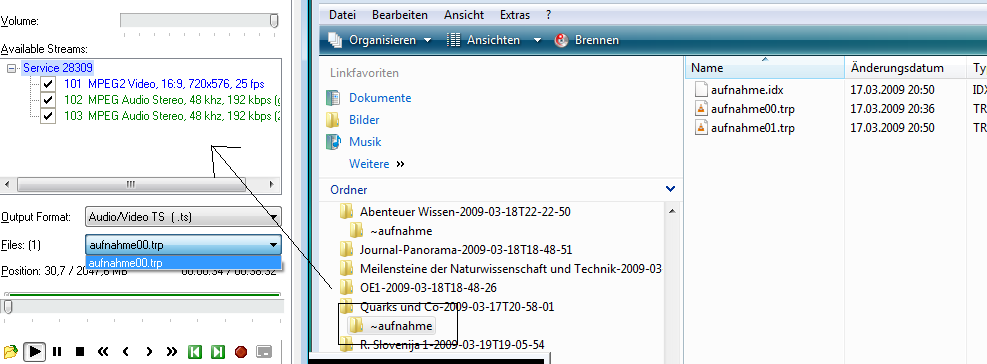Jump to next marker green icon
The height and width of the screenshot is (364, 987).
coord(218,352)
